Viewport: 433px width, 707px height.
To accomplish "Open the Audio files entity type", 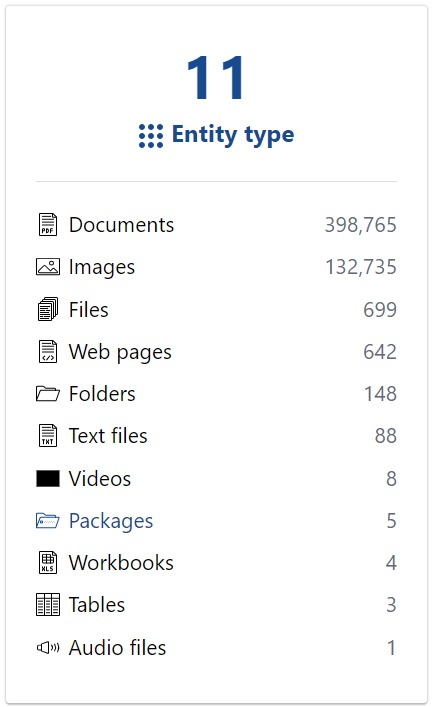I will 118,647.
